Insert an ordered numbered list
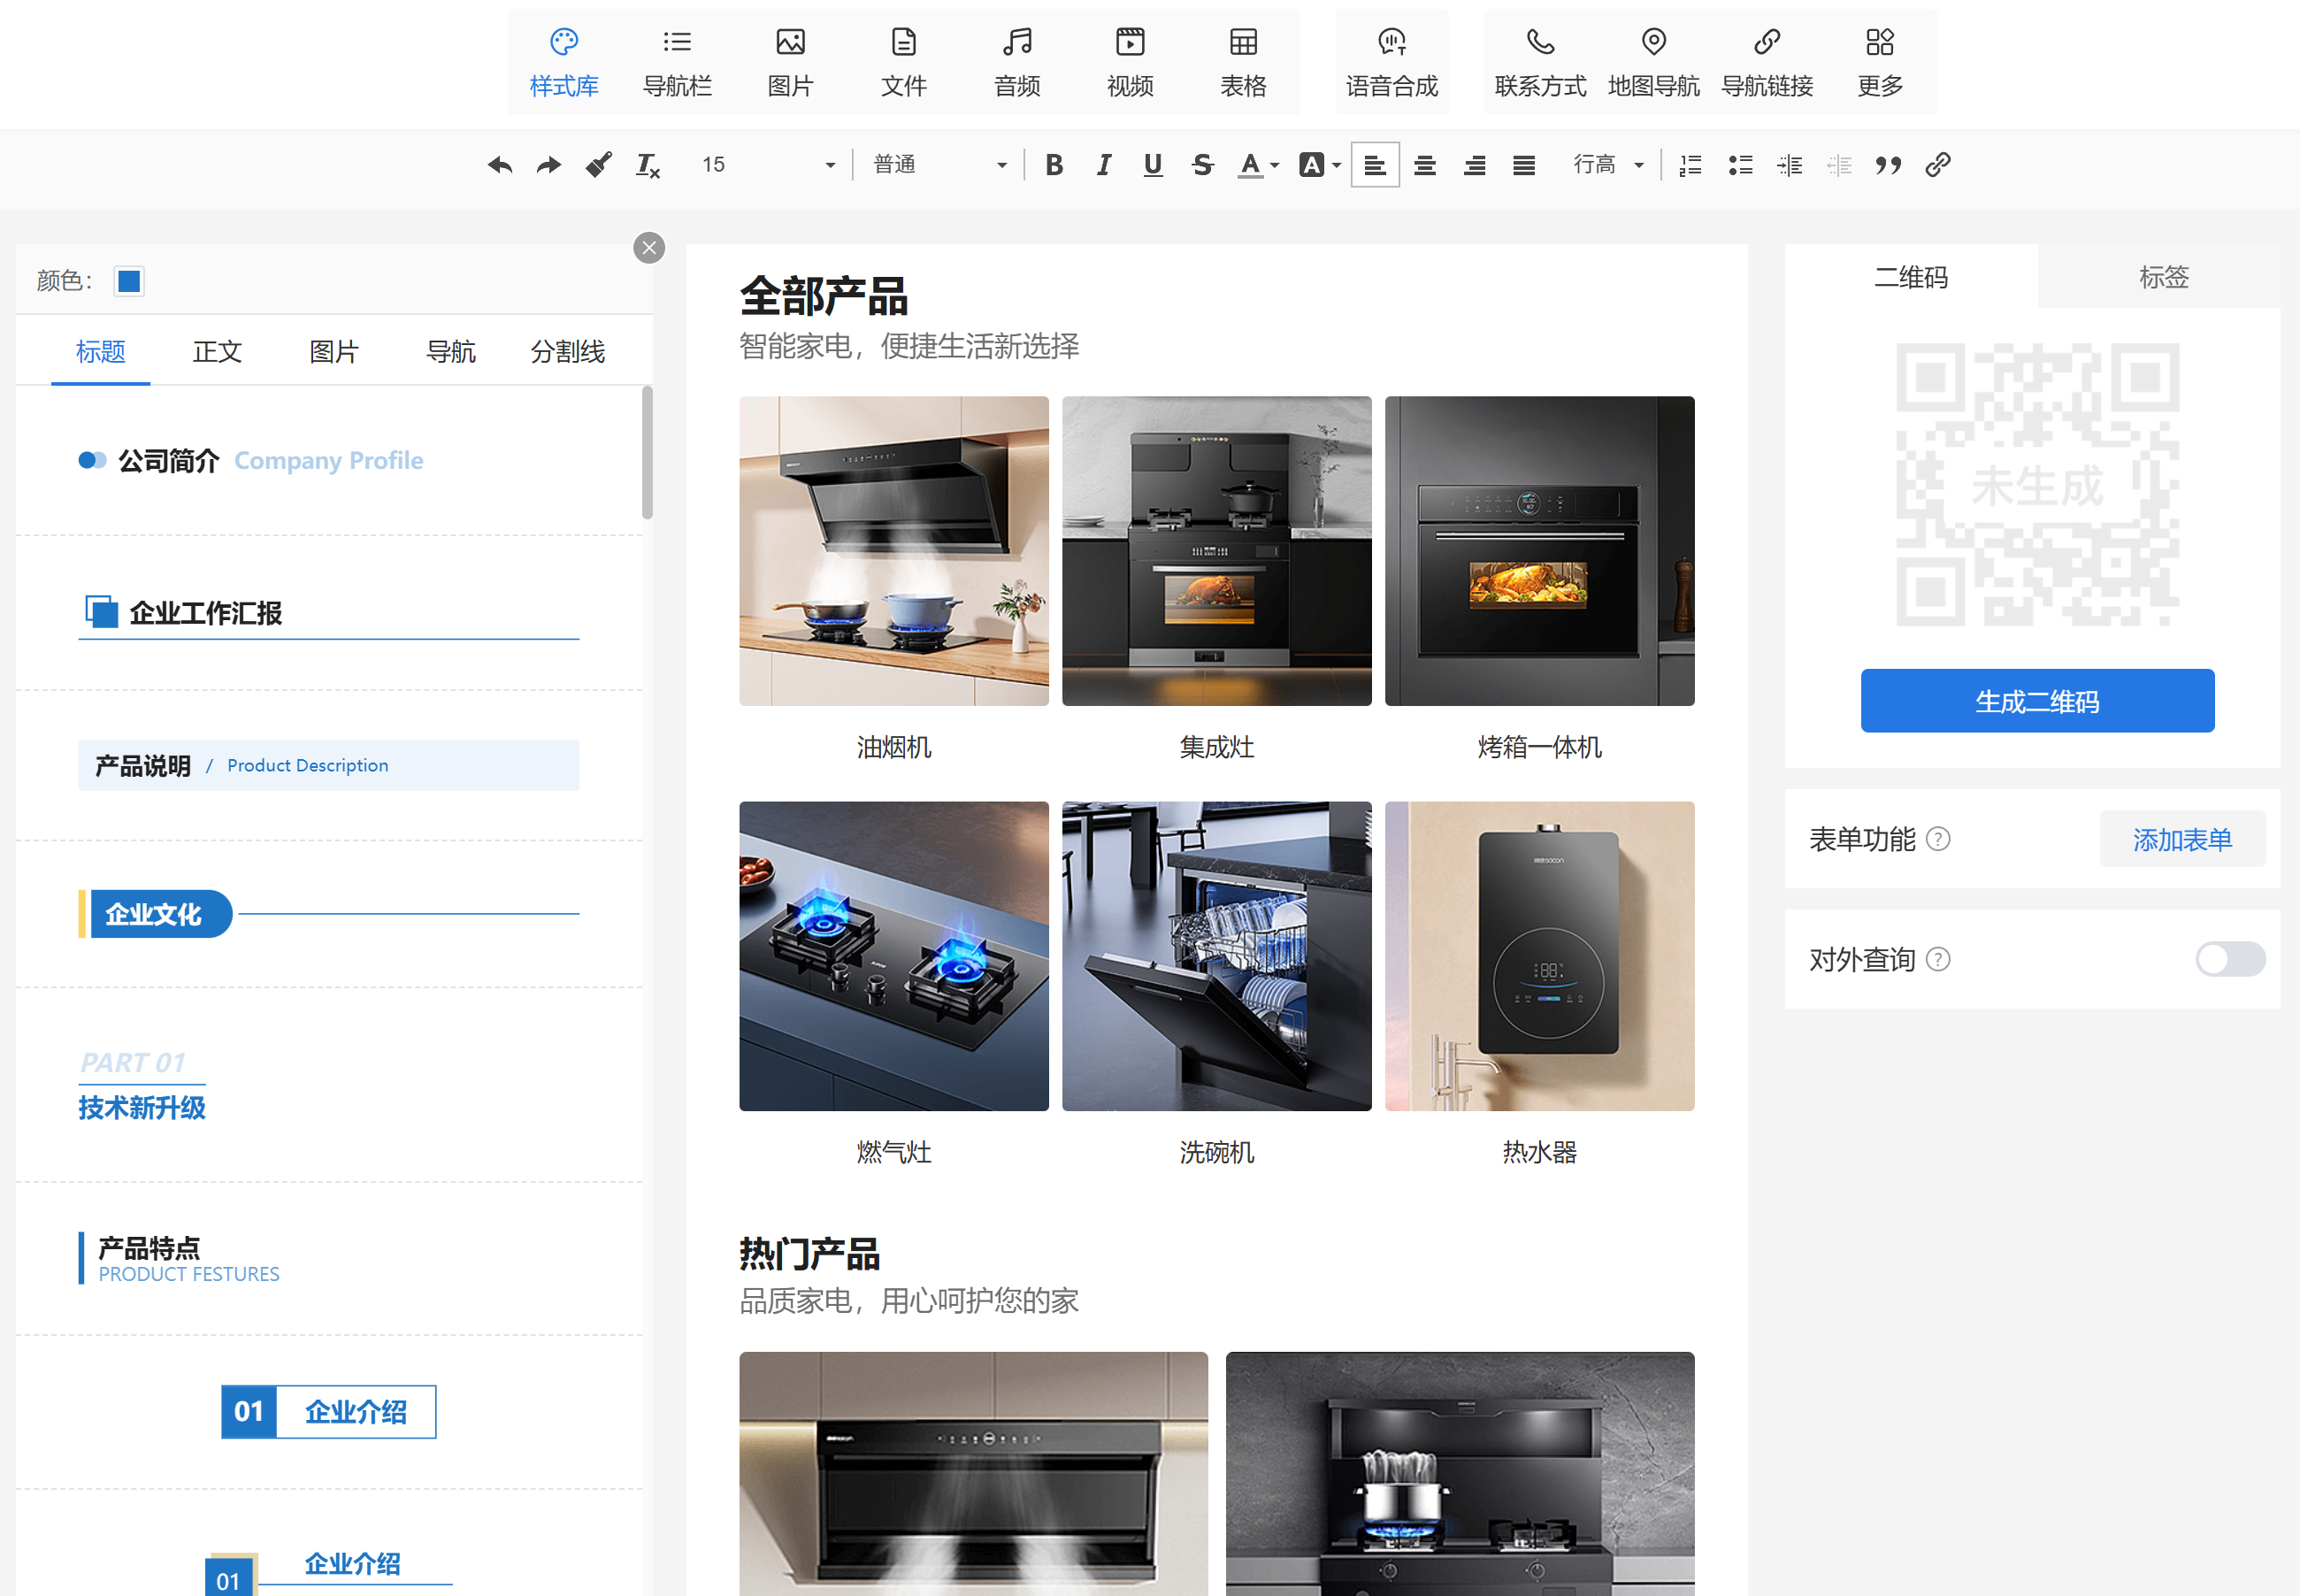The height and width of the screenshot is (1596, 2300). click(1691, 165)
